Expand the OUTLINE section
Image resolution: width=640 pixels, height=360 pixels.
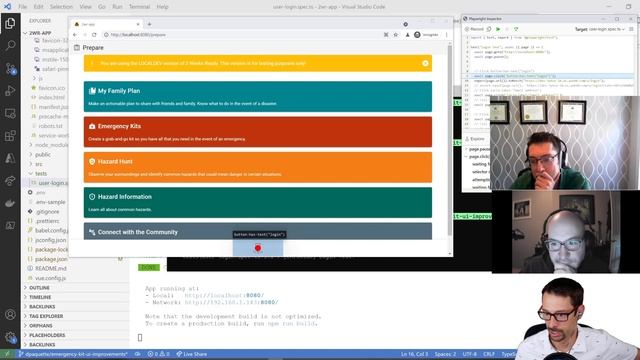click(39, 288)
